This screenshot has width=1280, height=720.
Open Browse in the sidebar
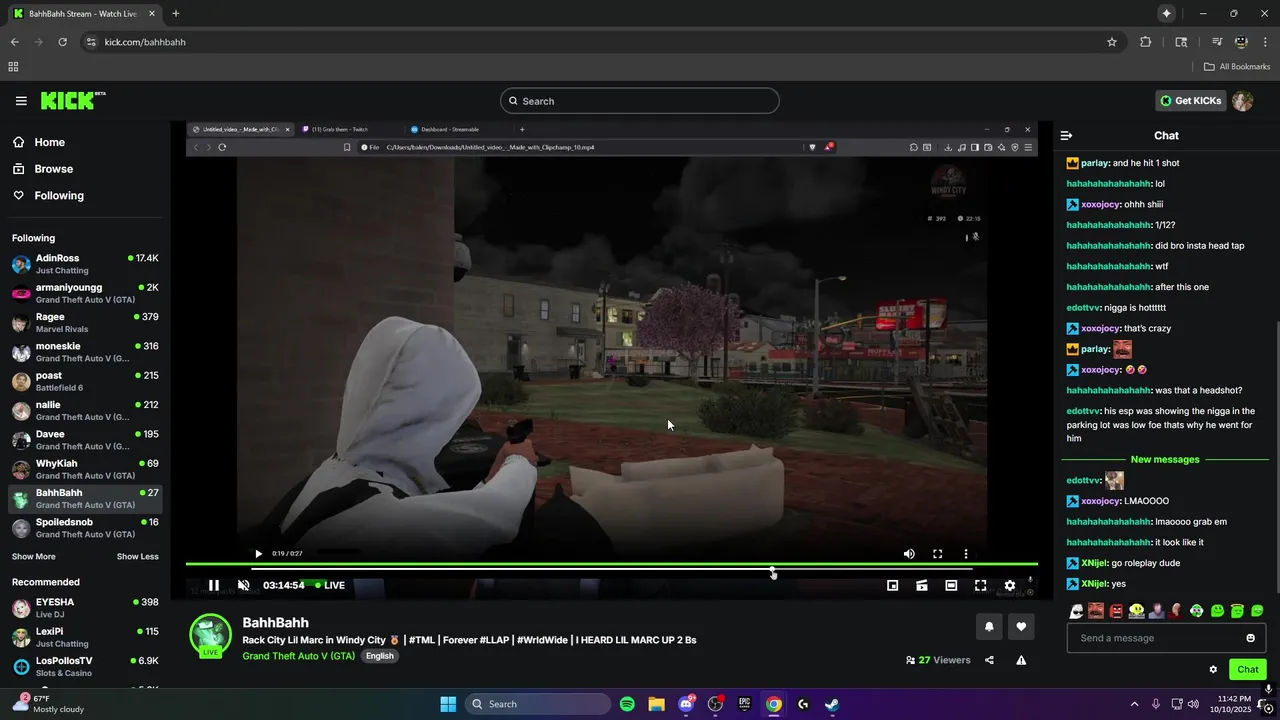tap(43, 169)
